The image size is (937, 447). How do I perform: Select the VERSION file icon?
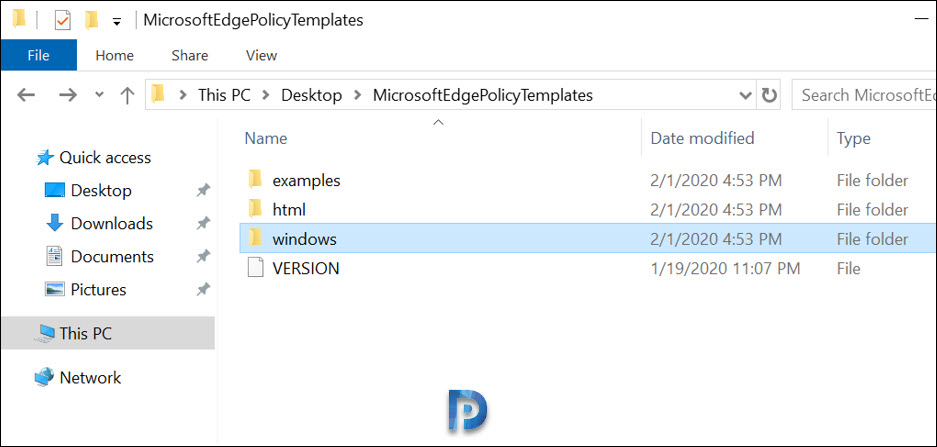(255, 268)
